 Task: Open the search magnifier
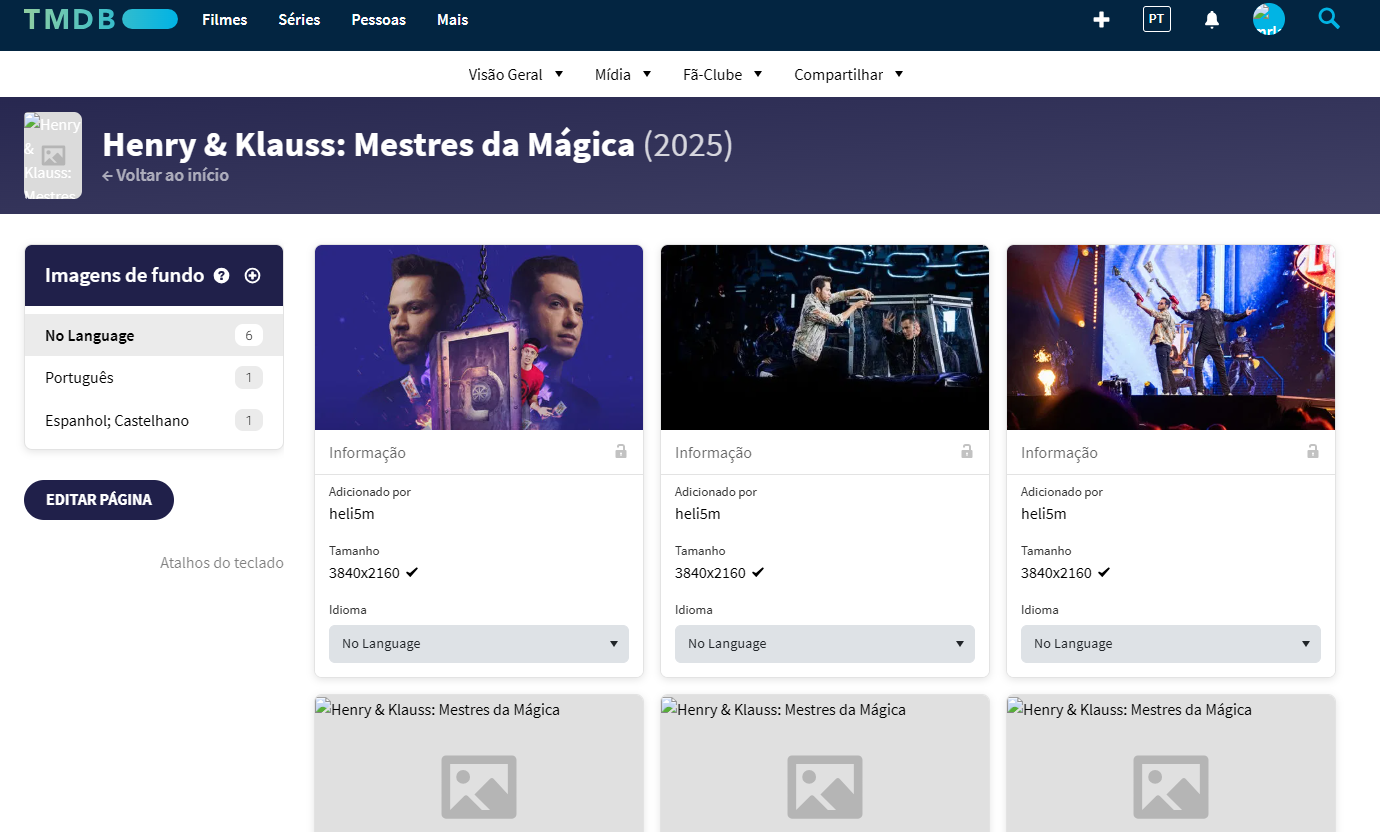[x=1329, y=18]
